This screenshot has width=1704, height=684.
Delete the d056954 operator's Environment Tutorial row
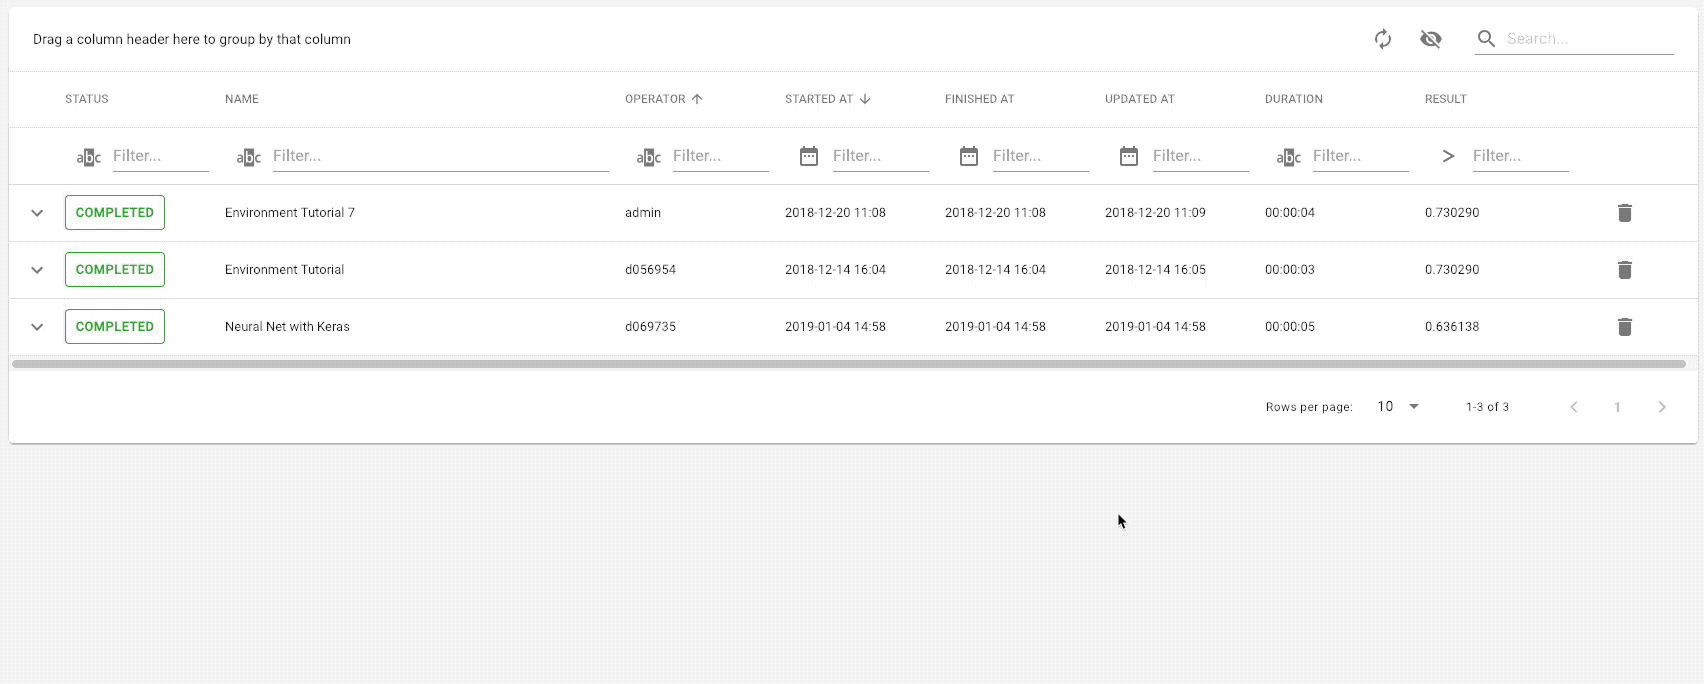pyautogui.click(x=1625, y=270)
